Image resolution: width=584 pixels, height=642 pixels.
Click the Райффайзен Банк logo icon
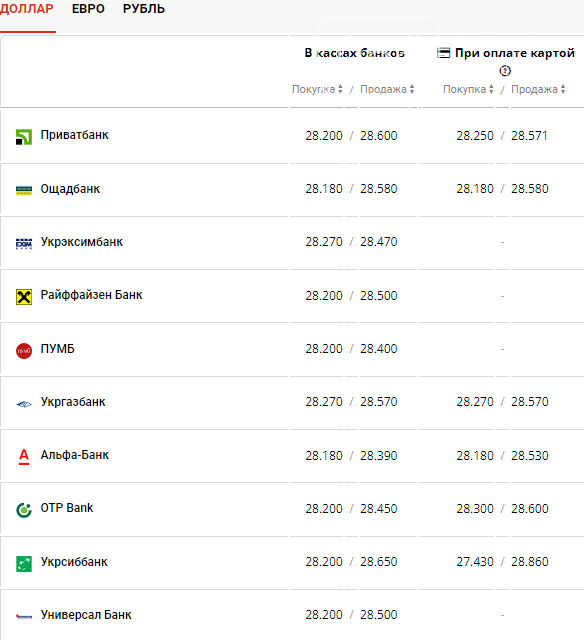coord(24,297)
